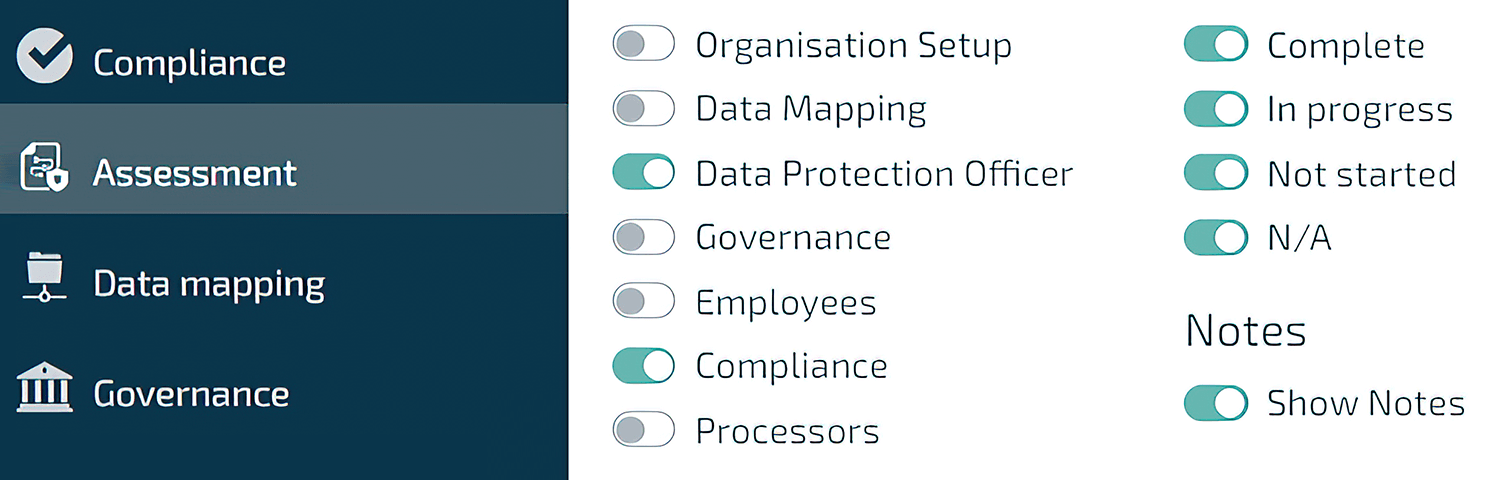Click the Compliance checkmark icon in sidebar

(45, 54)
